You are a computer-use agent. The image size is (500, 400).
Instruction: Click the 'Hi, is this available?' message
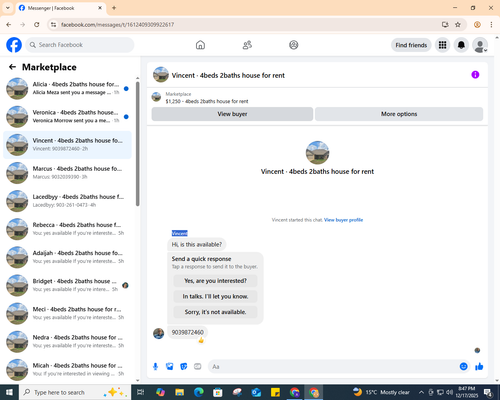[x=197, y=244]
